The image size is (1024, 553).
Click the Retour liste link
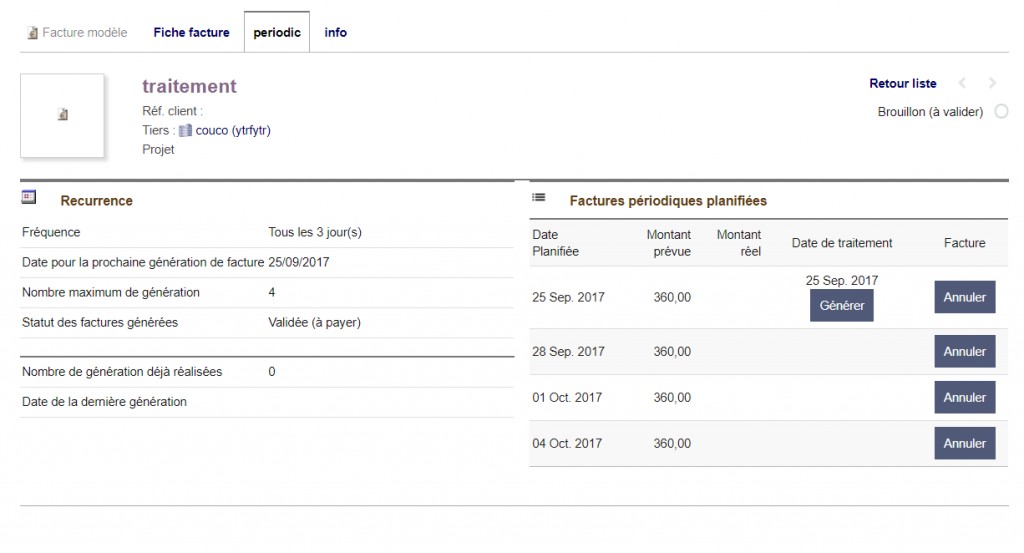tap(903, 84)
